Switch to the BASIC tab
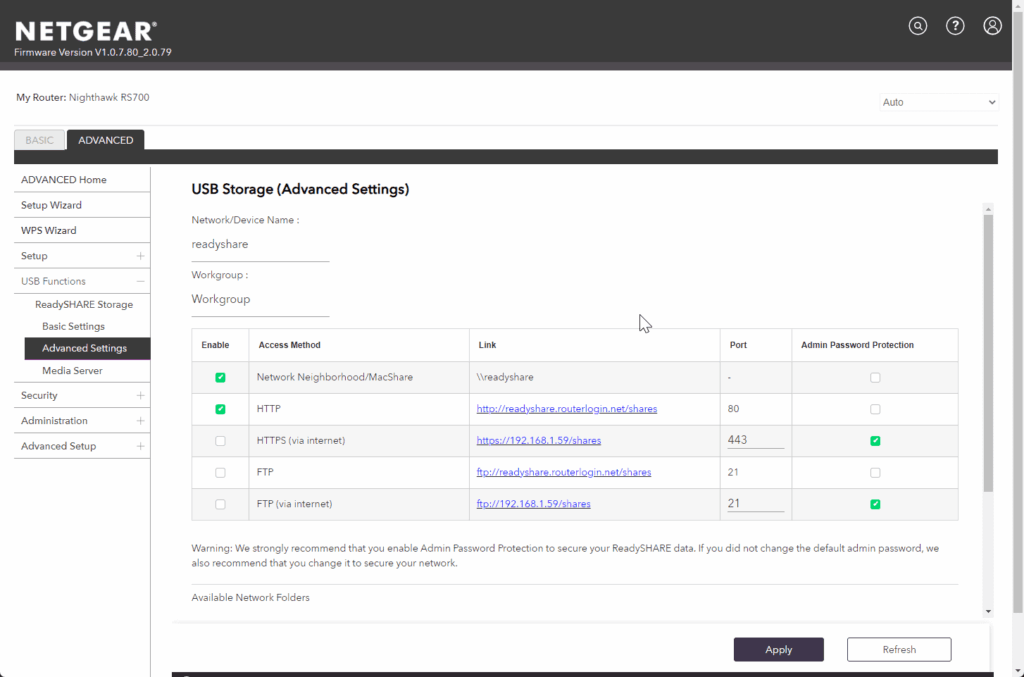Image resolution: width=1024 pixels, height=677 pixels. (x=40, y=140)
